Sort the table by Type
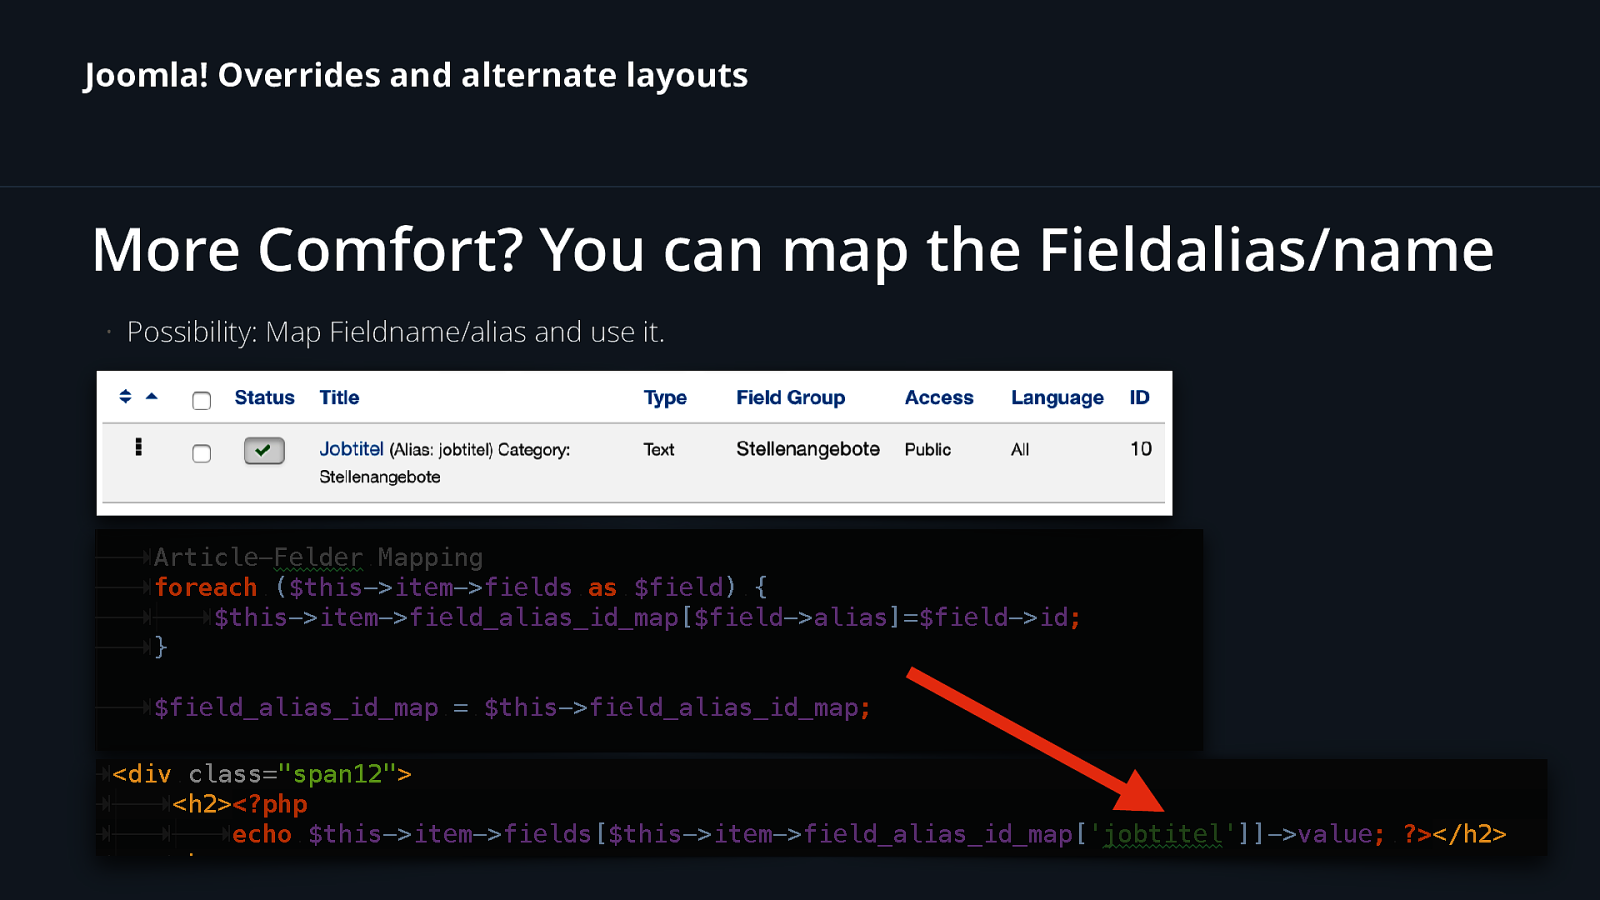Viewport: 1600px width, 900px height. [x=665, y=397]
